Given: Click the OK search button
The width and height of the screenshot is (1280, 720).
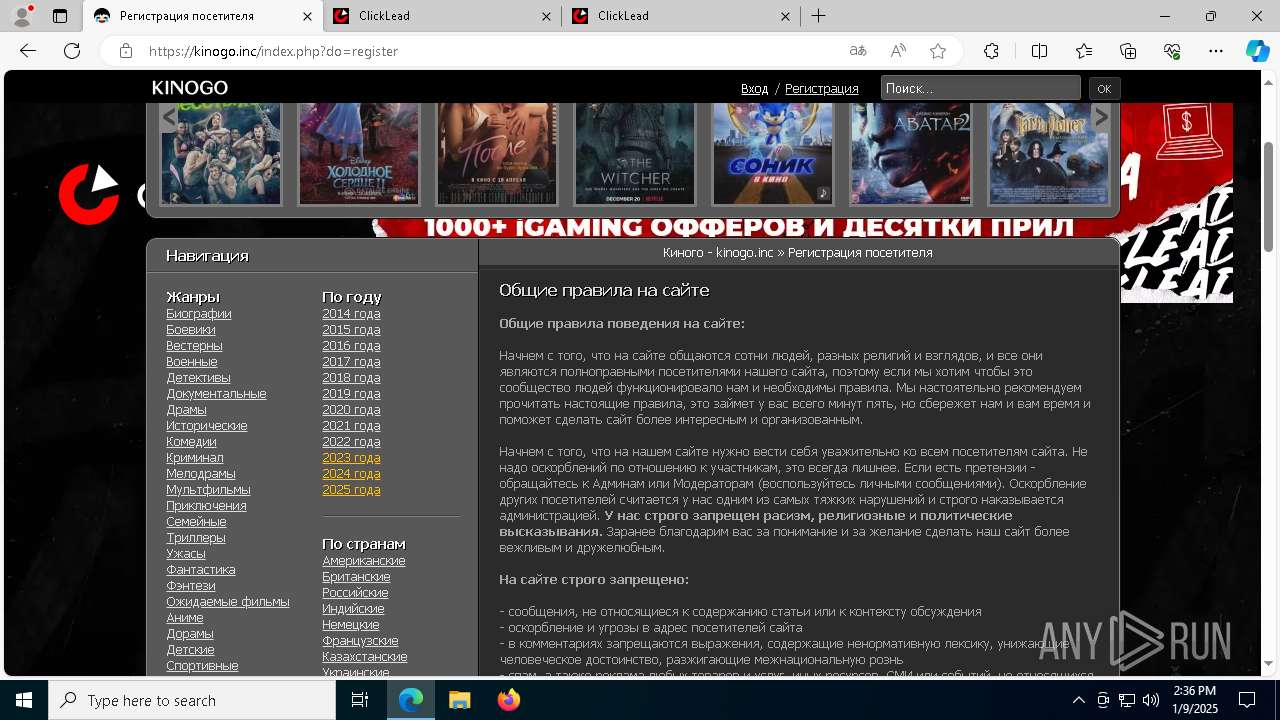Looking at the screenshot, I should 1104,88.
